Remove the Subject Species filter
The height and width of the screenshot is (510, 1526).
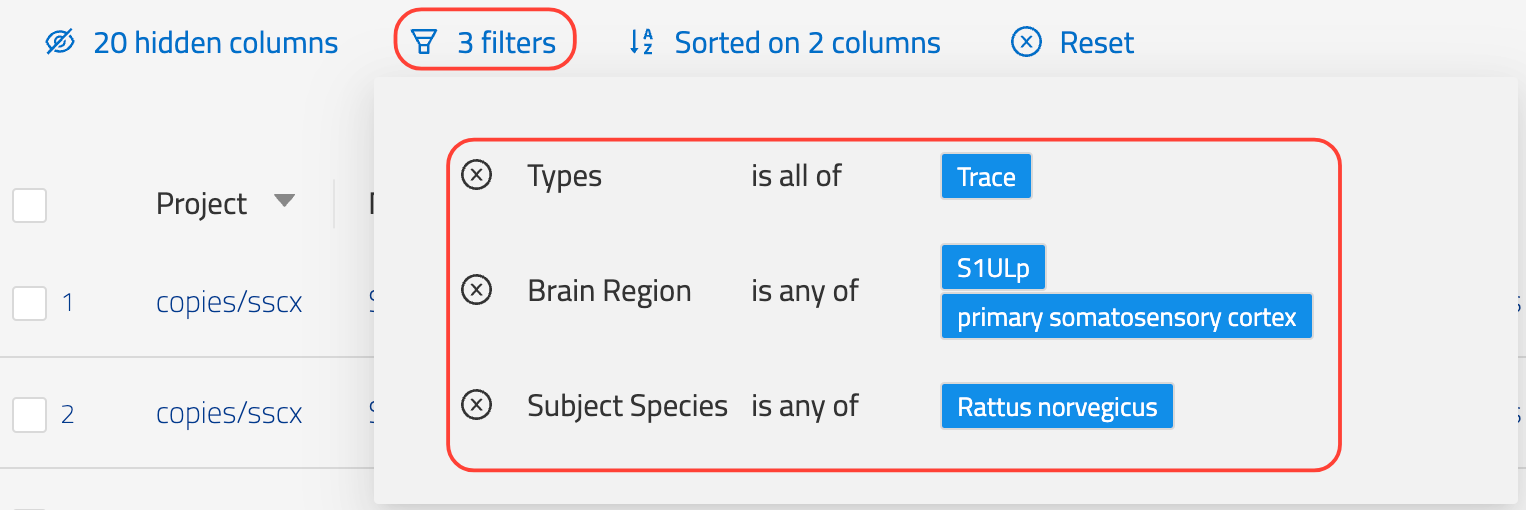tap(476, 406)
